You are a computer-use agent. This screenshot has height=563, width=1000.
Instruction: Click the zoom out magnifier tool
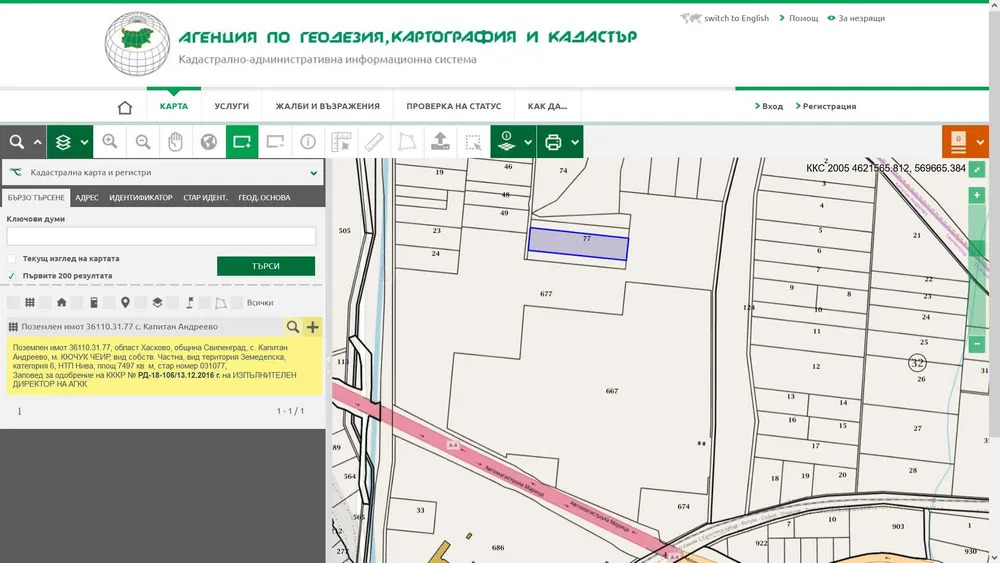click(x=143, y=142)
